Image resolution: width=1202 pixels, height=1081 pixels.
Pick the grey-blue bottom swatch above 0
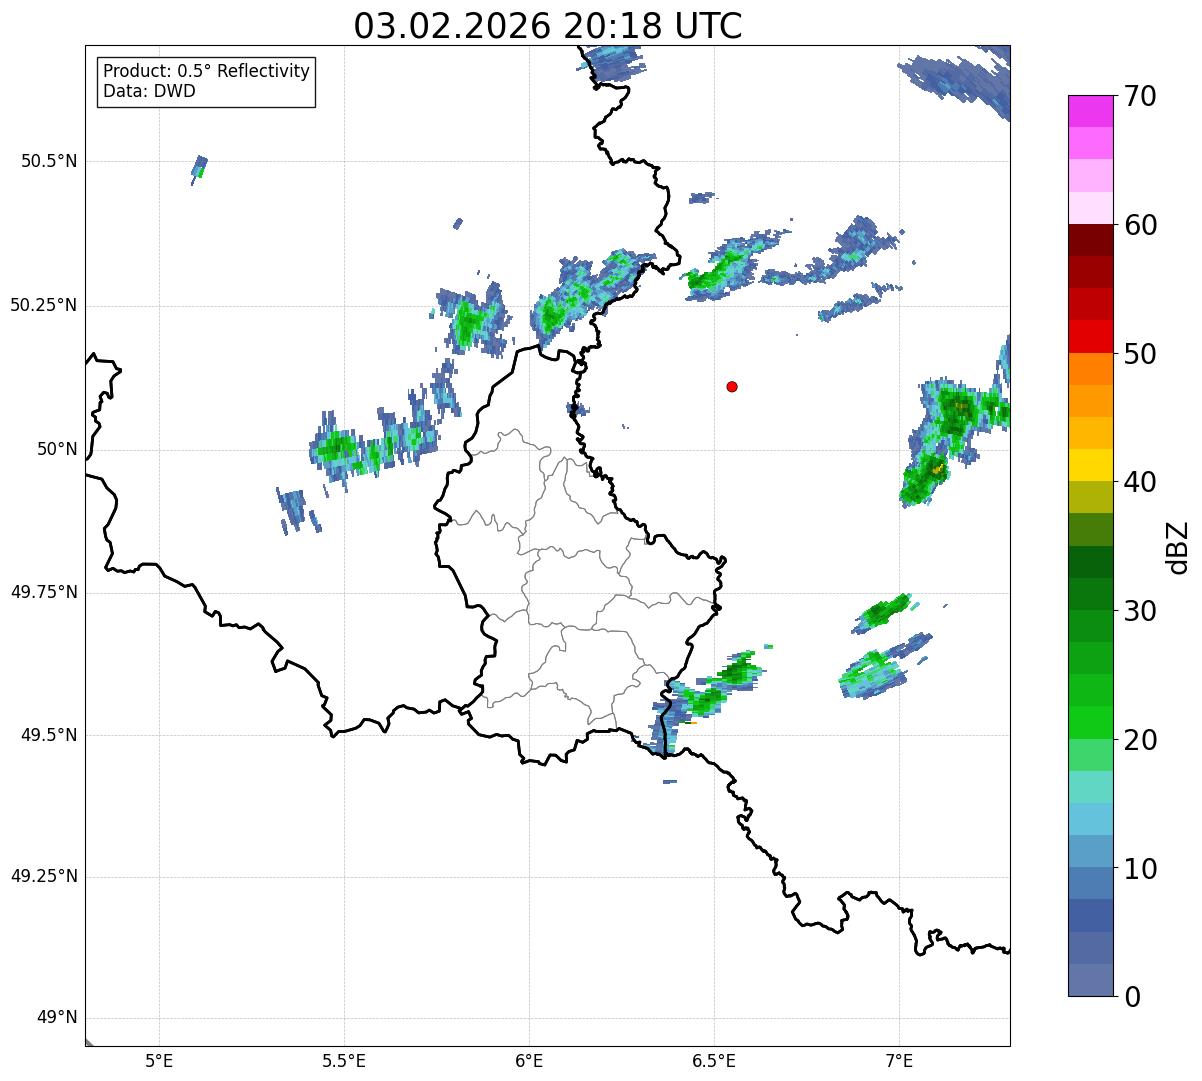[1091, 980]
